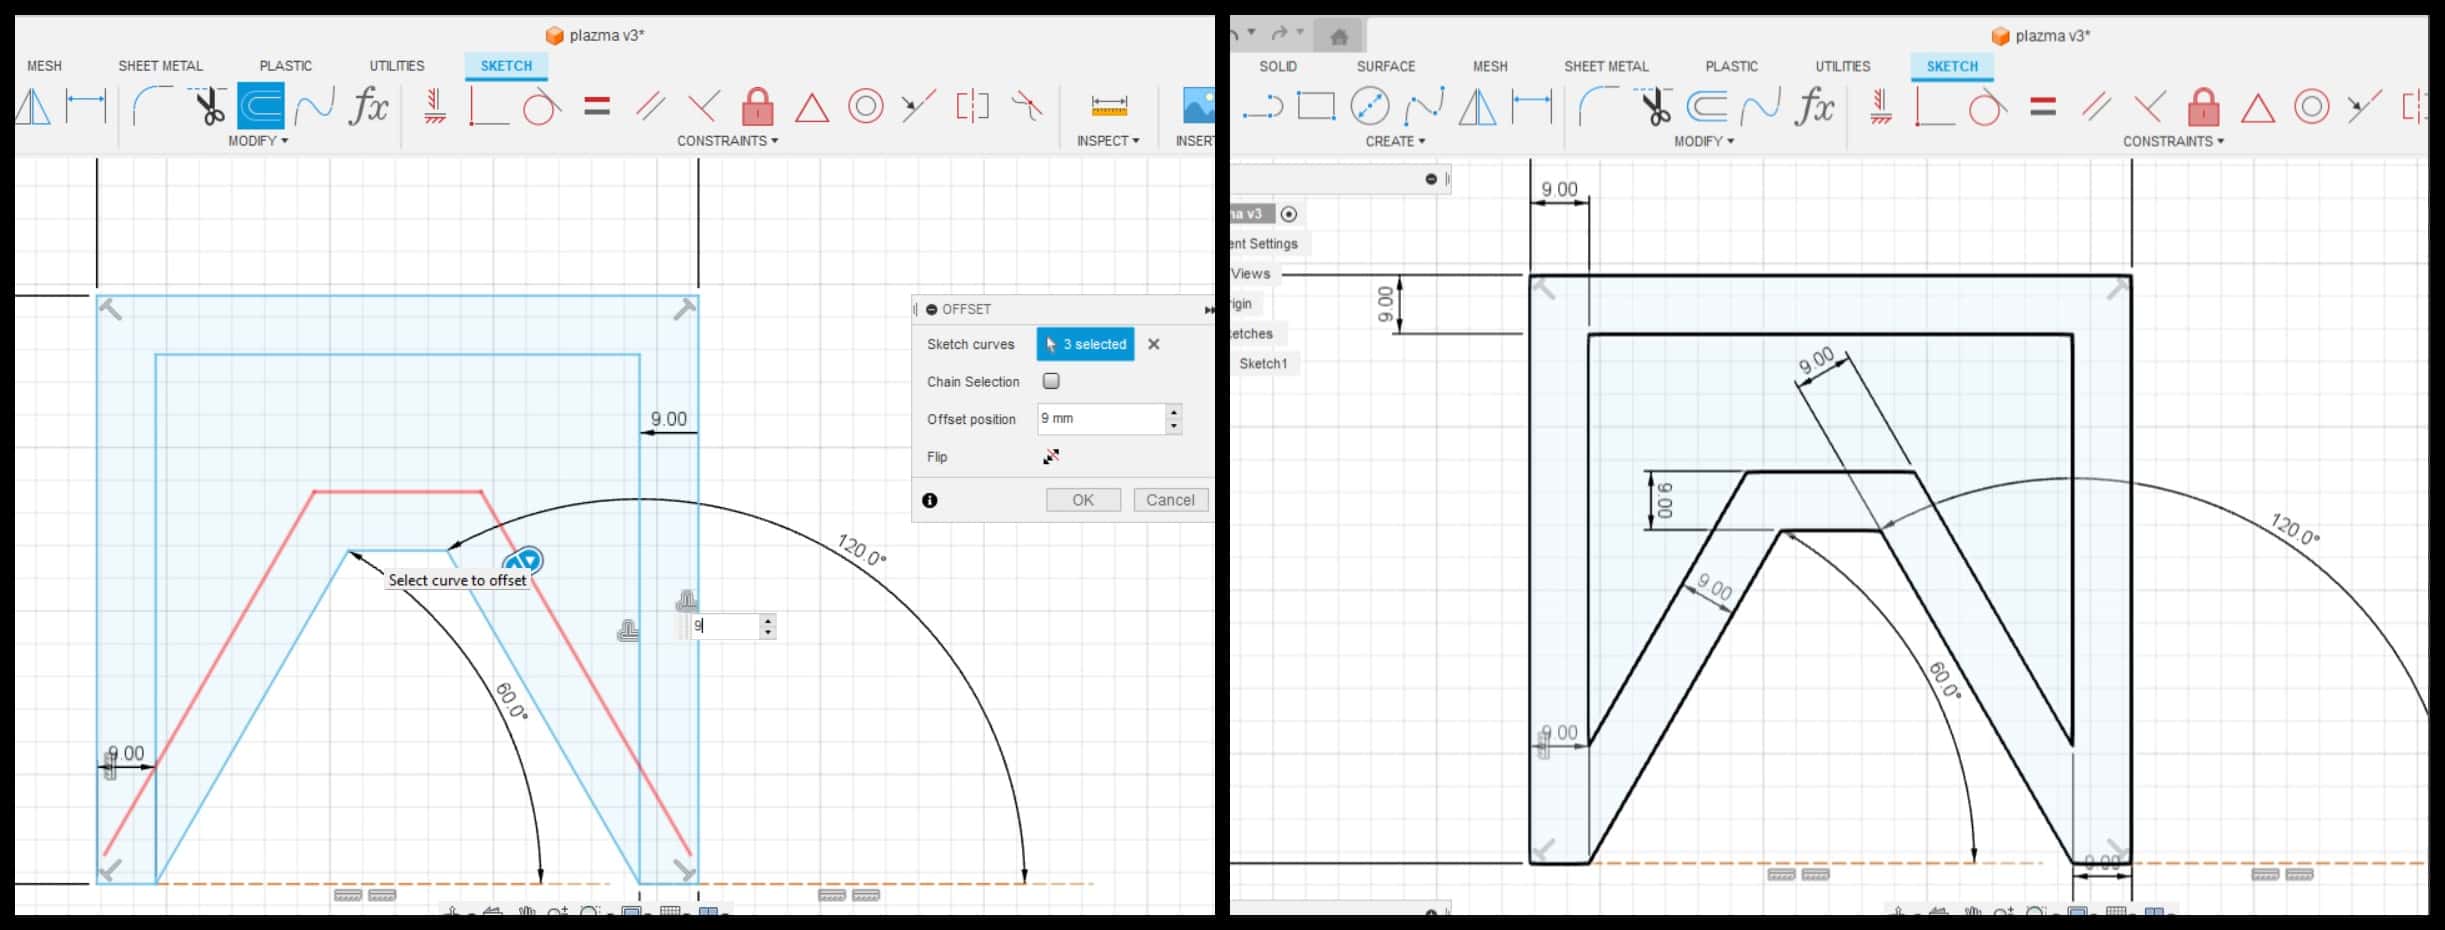Apply the Fix/Unfix lock in left screenshot
This screenshot has height=930, width=2445.
tap(758, 106)
